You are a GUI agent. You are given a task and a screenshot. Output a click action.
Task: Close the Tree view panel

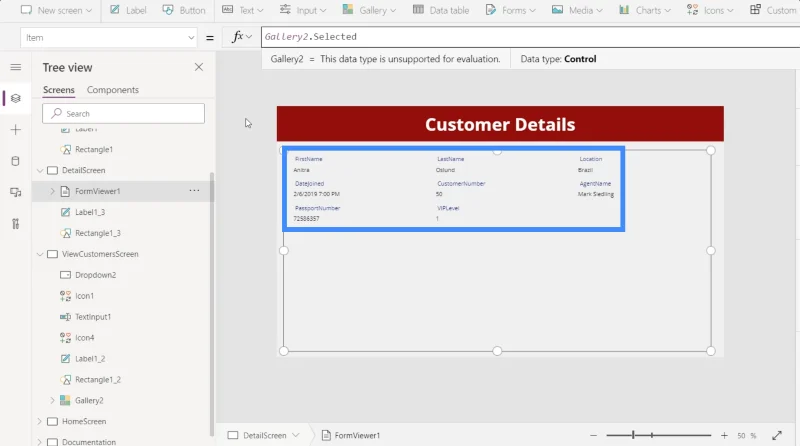click(199, 67)
